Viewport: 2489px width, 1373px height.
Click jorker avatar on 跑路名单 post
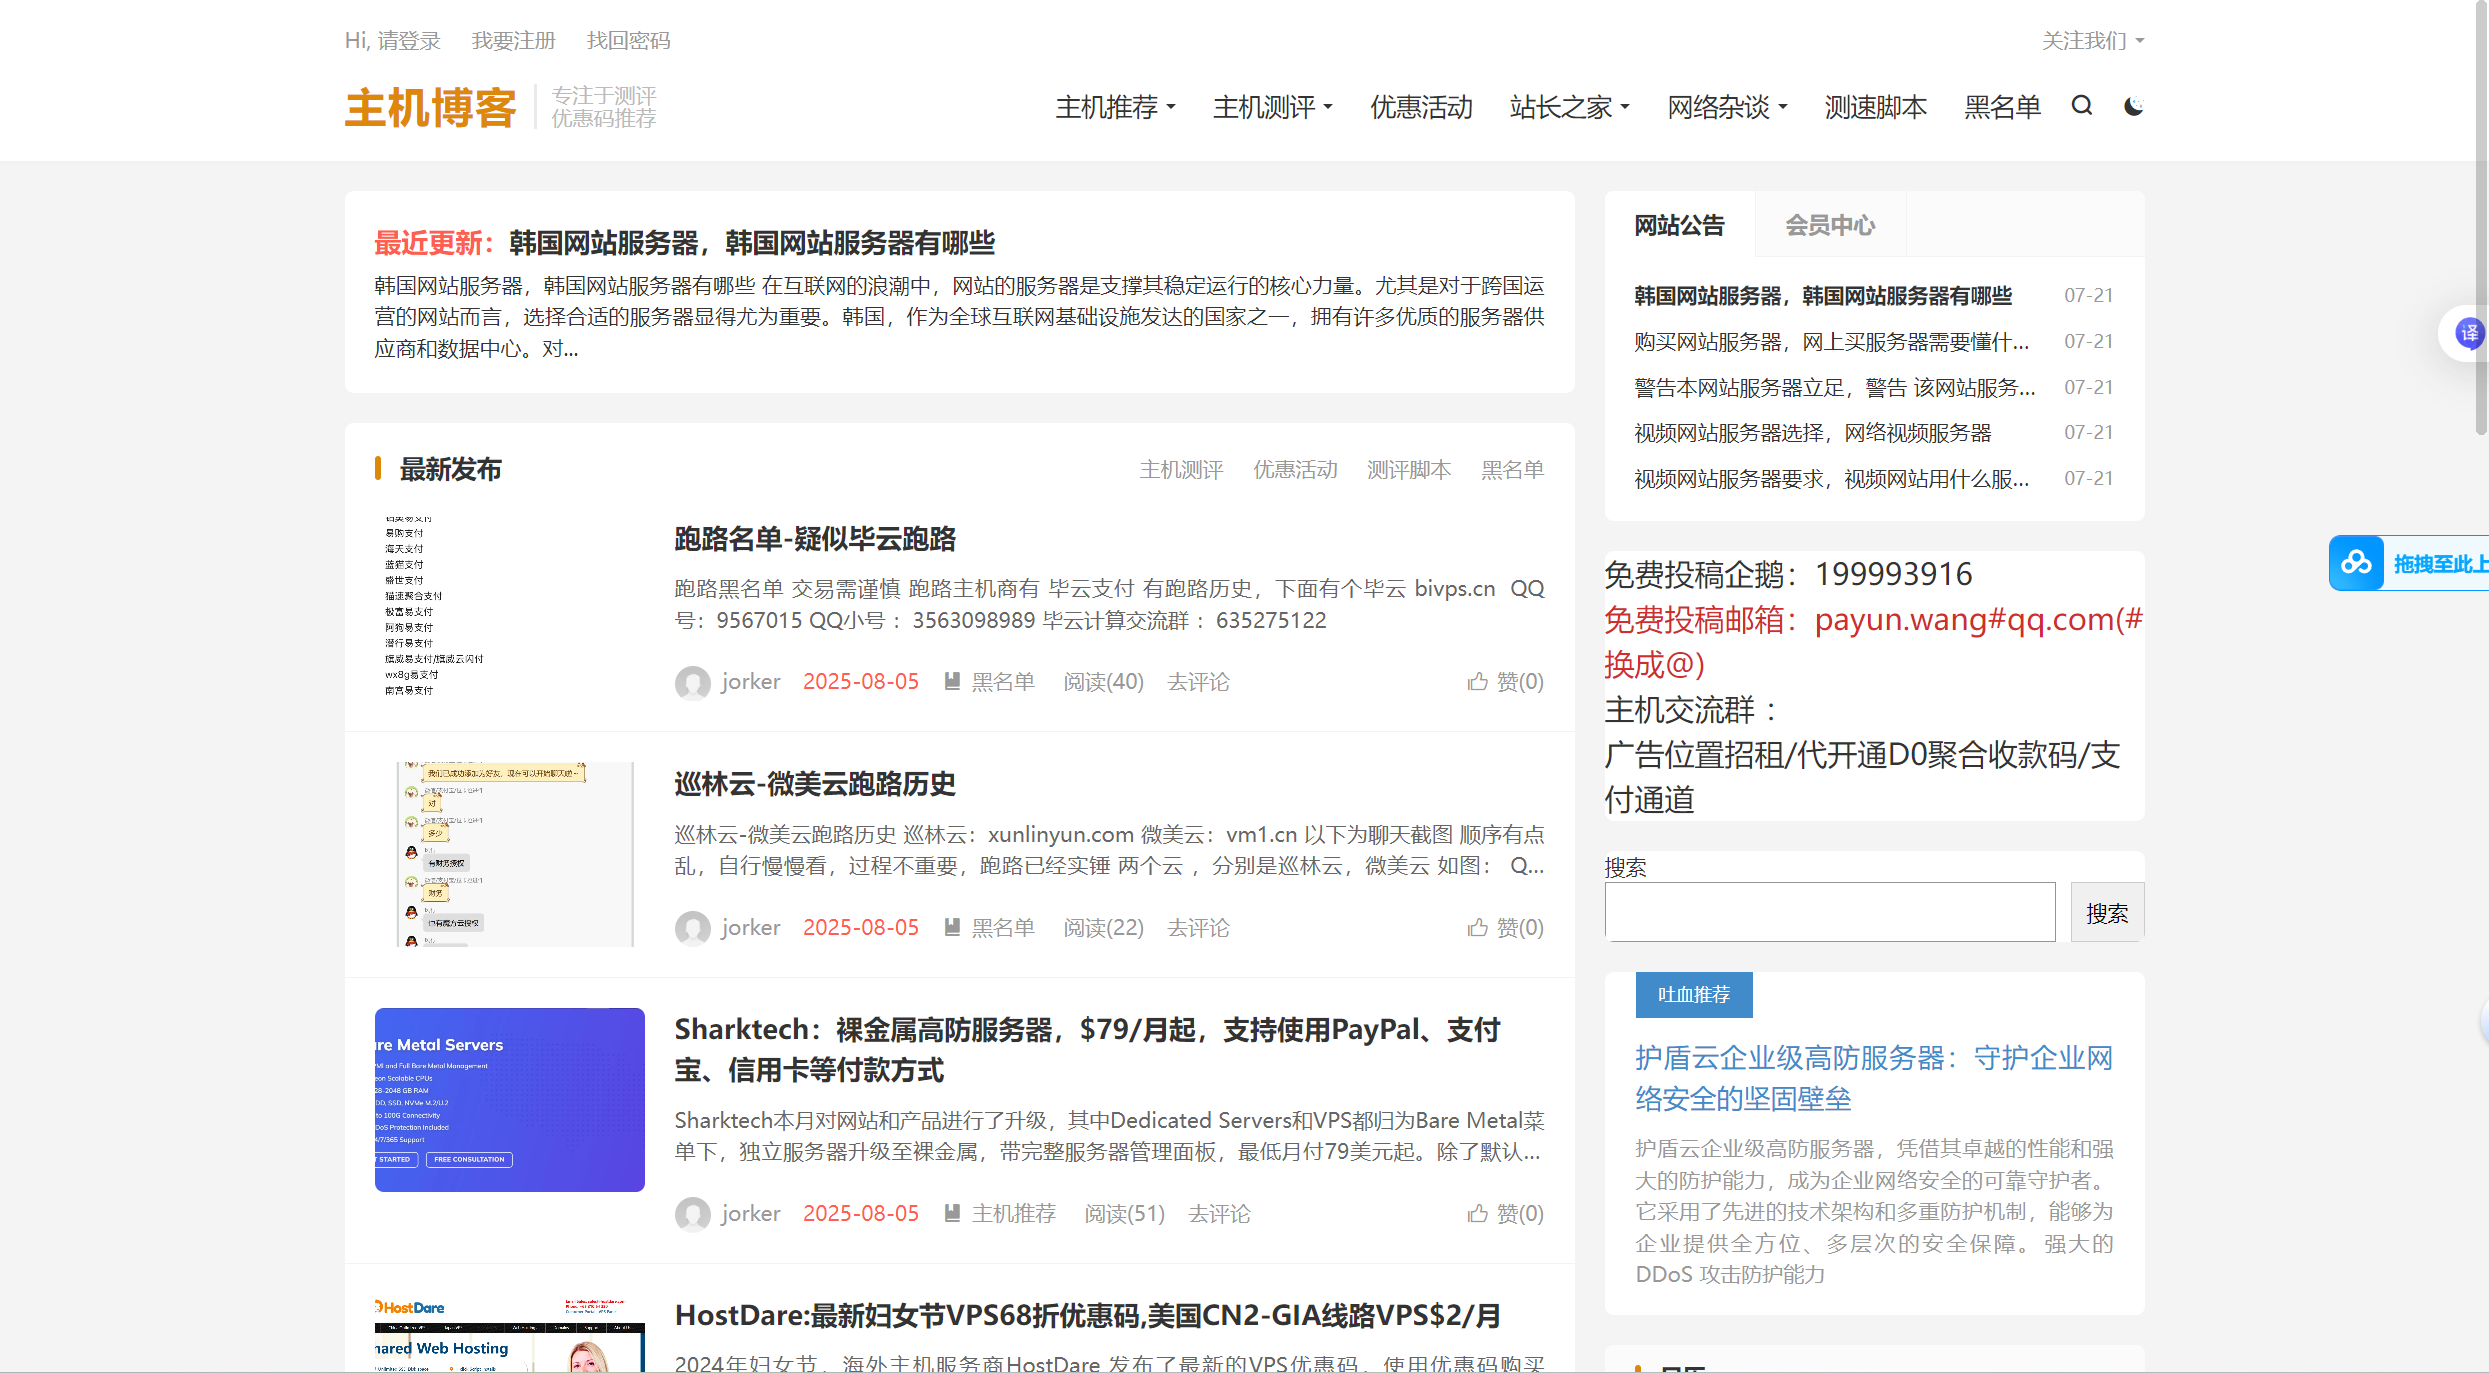[x=692, y=683]
